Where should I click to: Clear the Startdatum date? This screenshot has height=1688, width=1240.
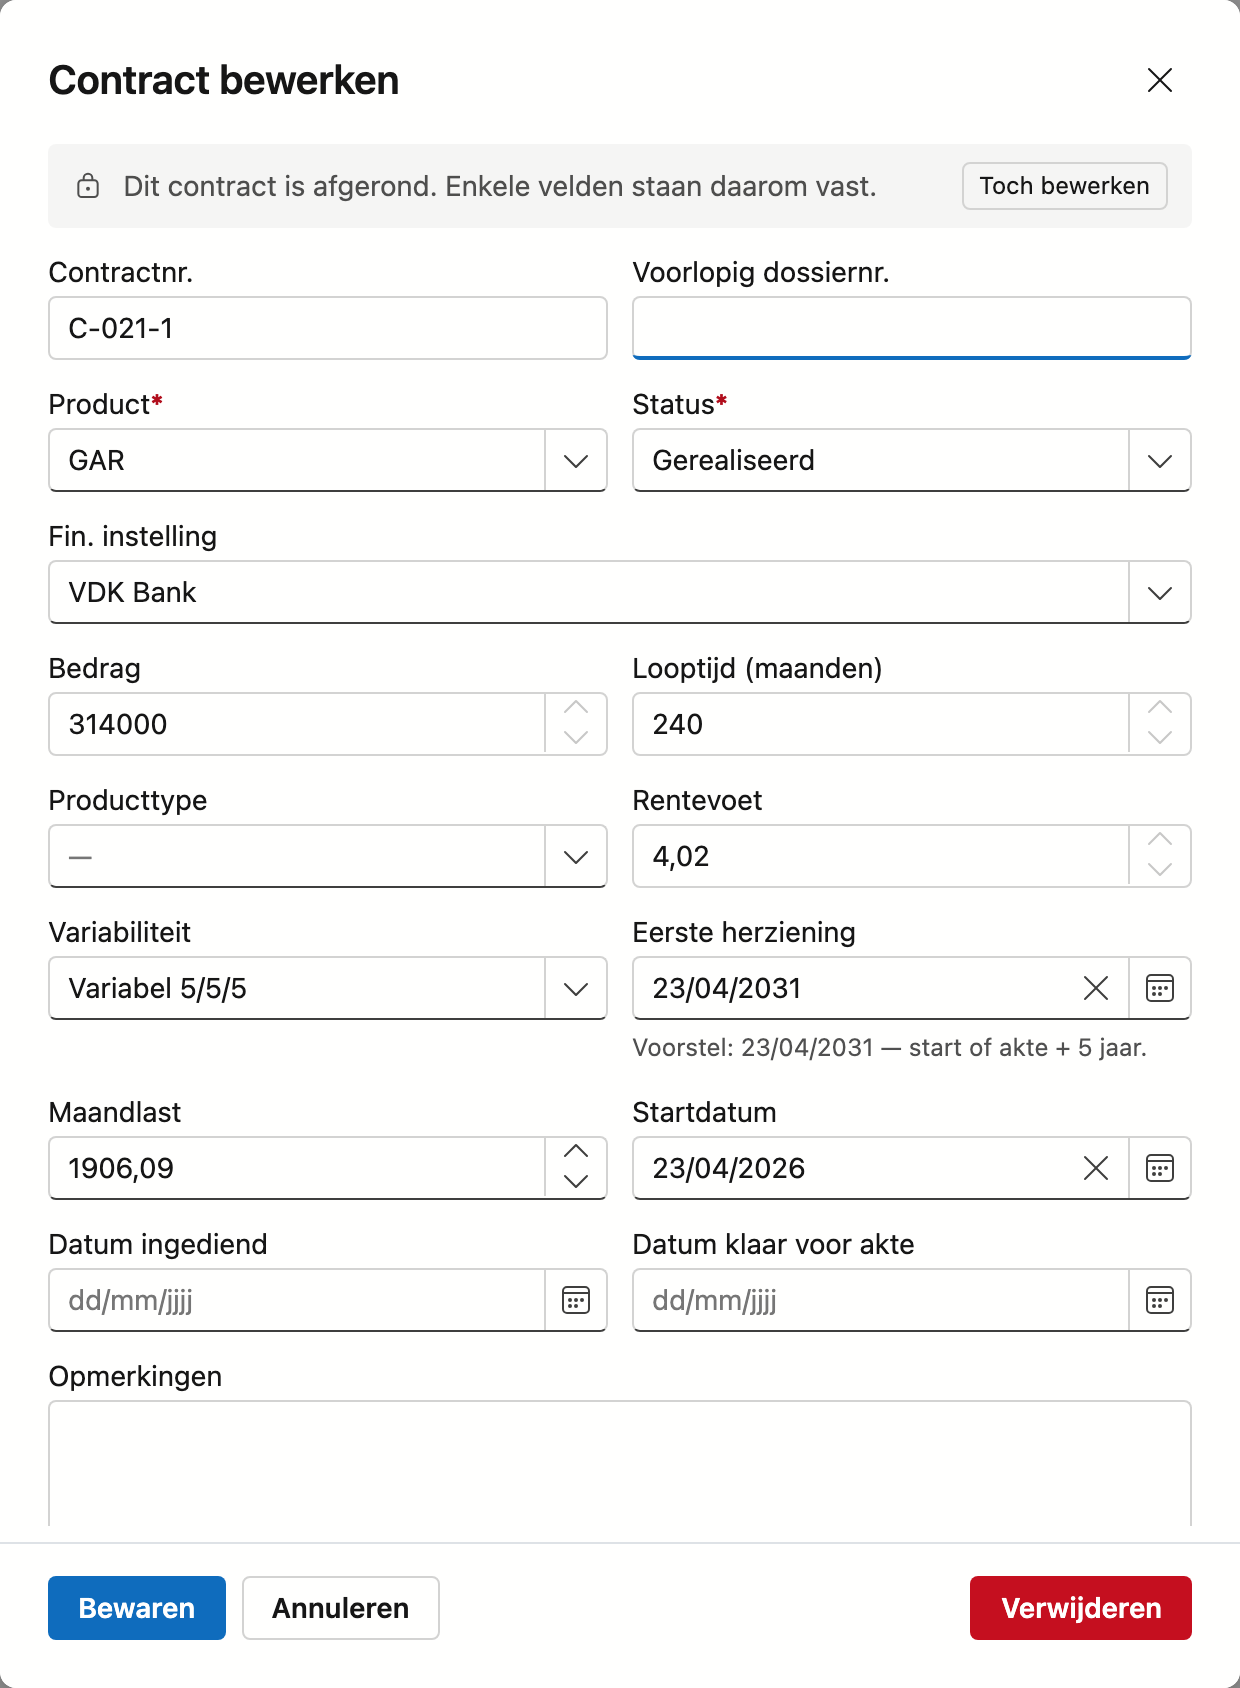[x=1096, y=1168]
